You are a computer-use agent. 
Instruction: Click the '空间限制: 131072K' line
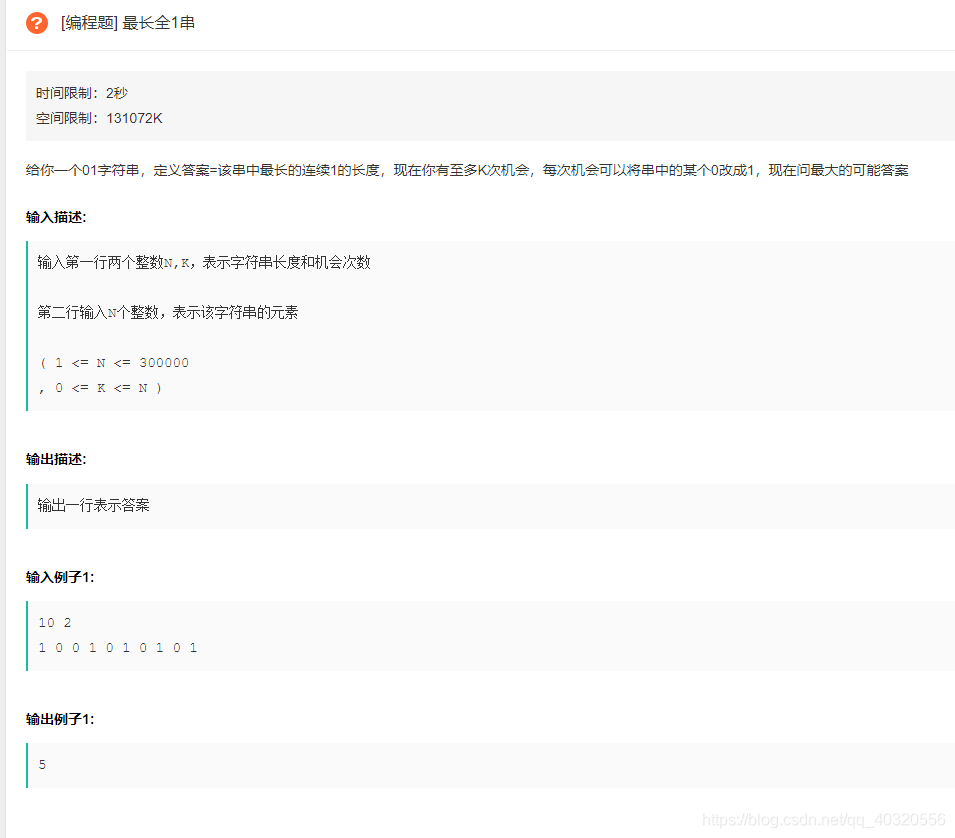[99, 118]
